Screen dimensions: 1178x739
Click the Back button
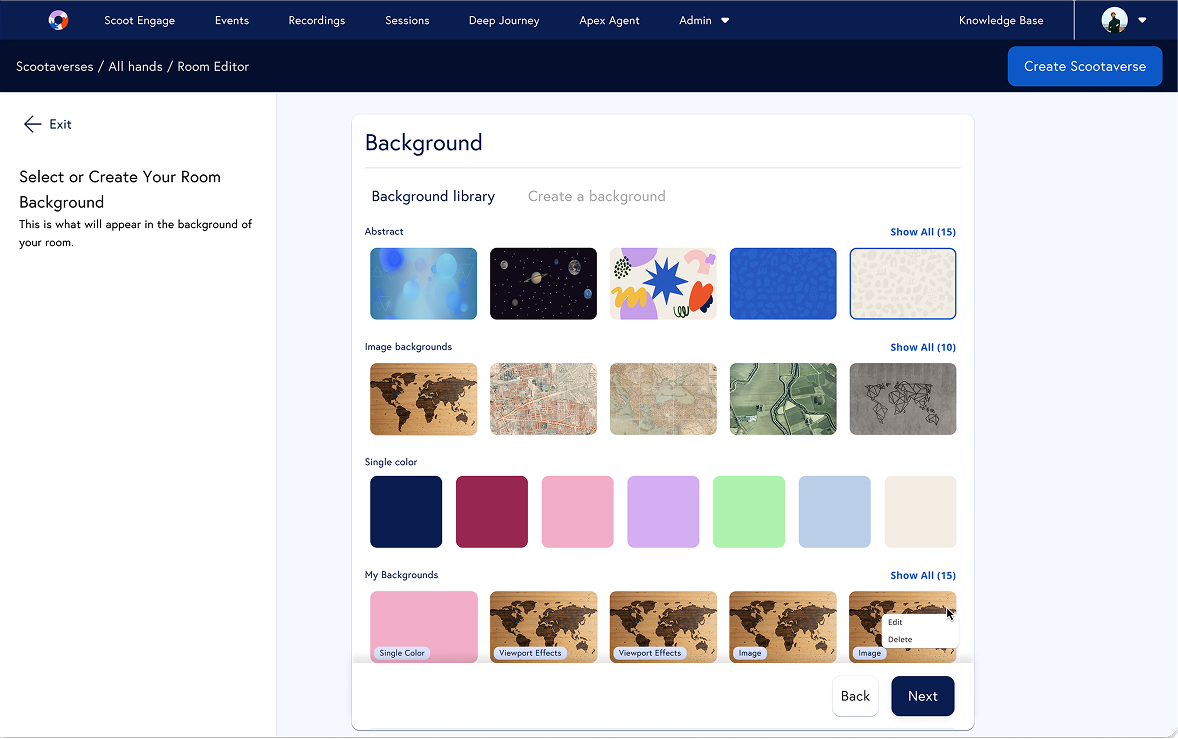point(855,696)
